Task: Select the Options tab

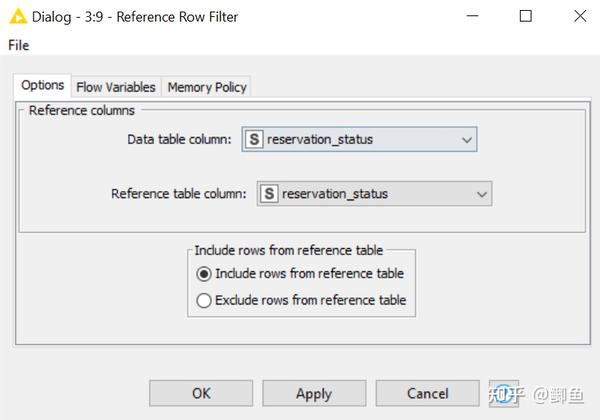Action: point(43,86)
